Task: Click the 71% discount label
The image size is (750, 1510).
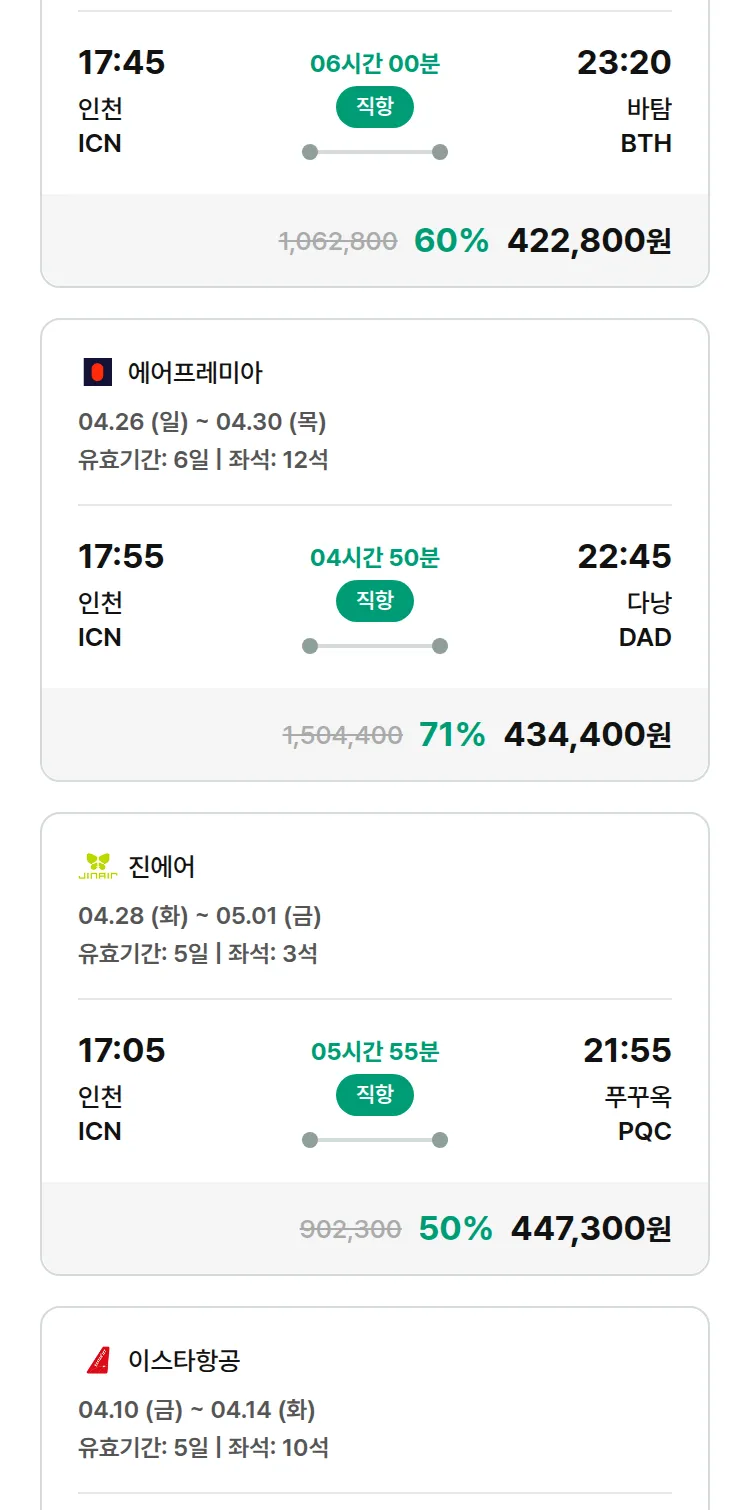Action: (x=452, y=735)
